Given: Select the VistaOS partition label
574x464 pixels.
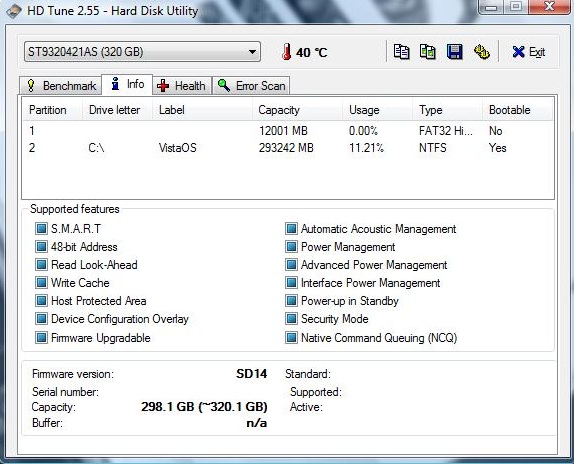Looking at the screenshot, I should 178,148.
